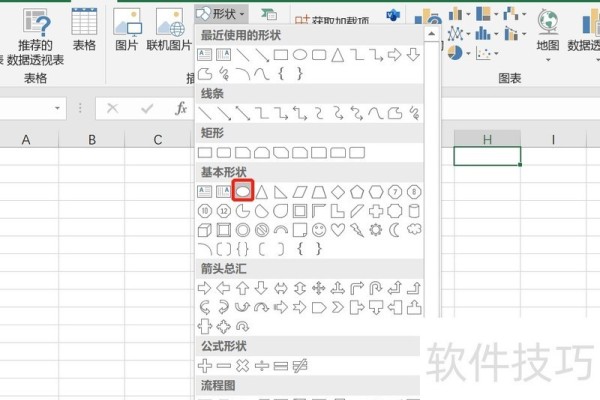Pick the dodecagon shape labeled 12
The image size is (600, 400).
224,211
